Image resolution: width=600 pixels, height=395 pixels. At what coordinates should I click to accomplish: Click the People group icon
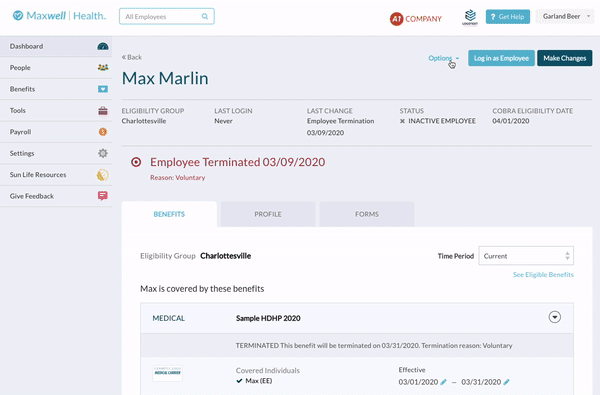pos(103,68)
